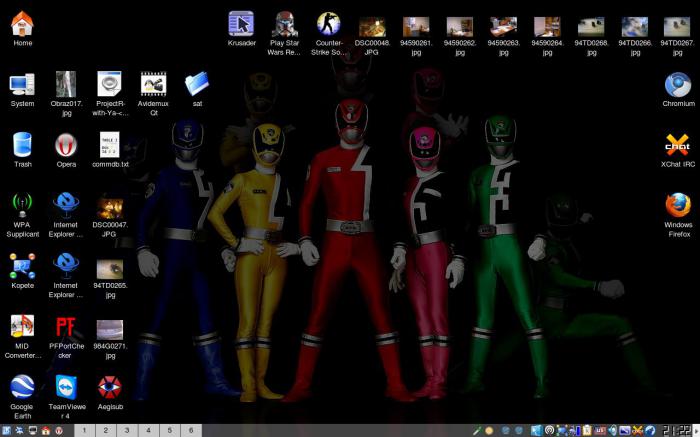This screenshot has height=437, width=700.
Task: Open the ProjectR-with-Ya... file icon
Action: click(x=110, y=93)
